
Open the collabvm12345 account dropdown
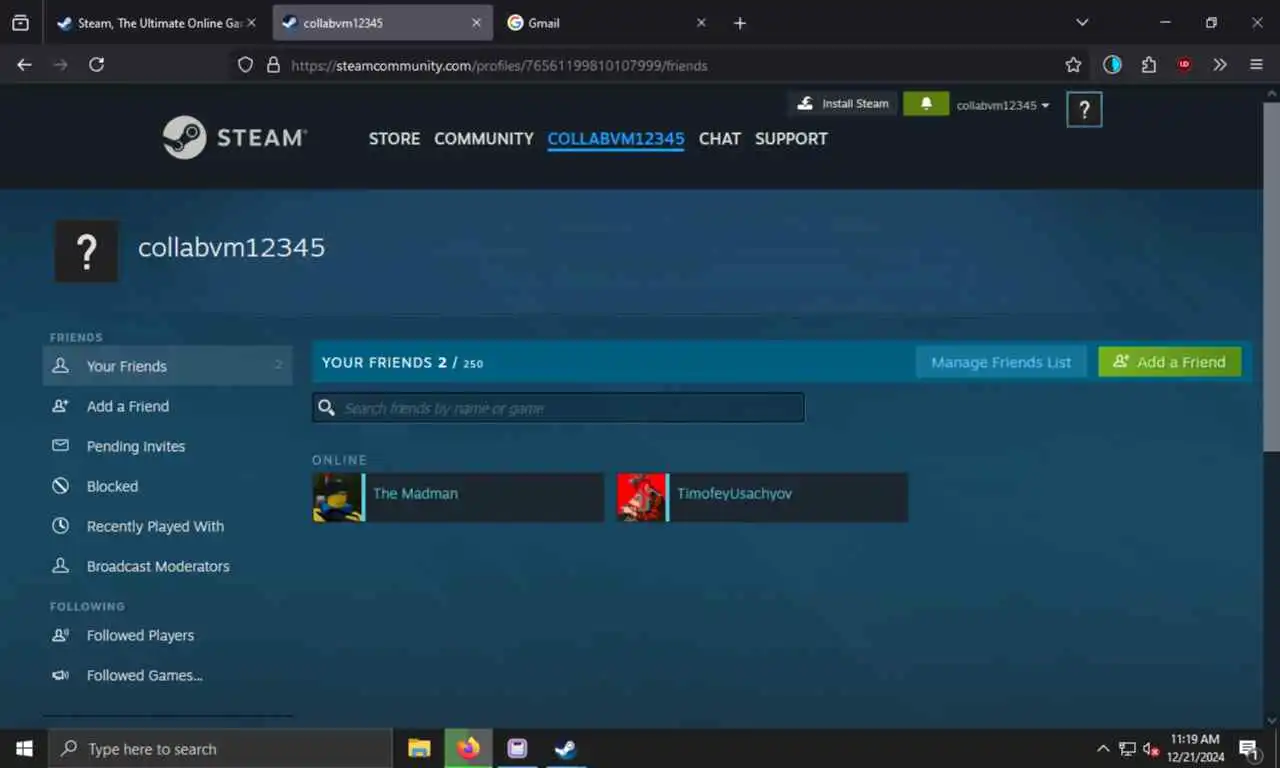(x=1003, y=105)
